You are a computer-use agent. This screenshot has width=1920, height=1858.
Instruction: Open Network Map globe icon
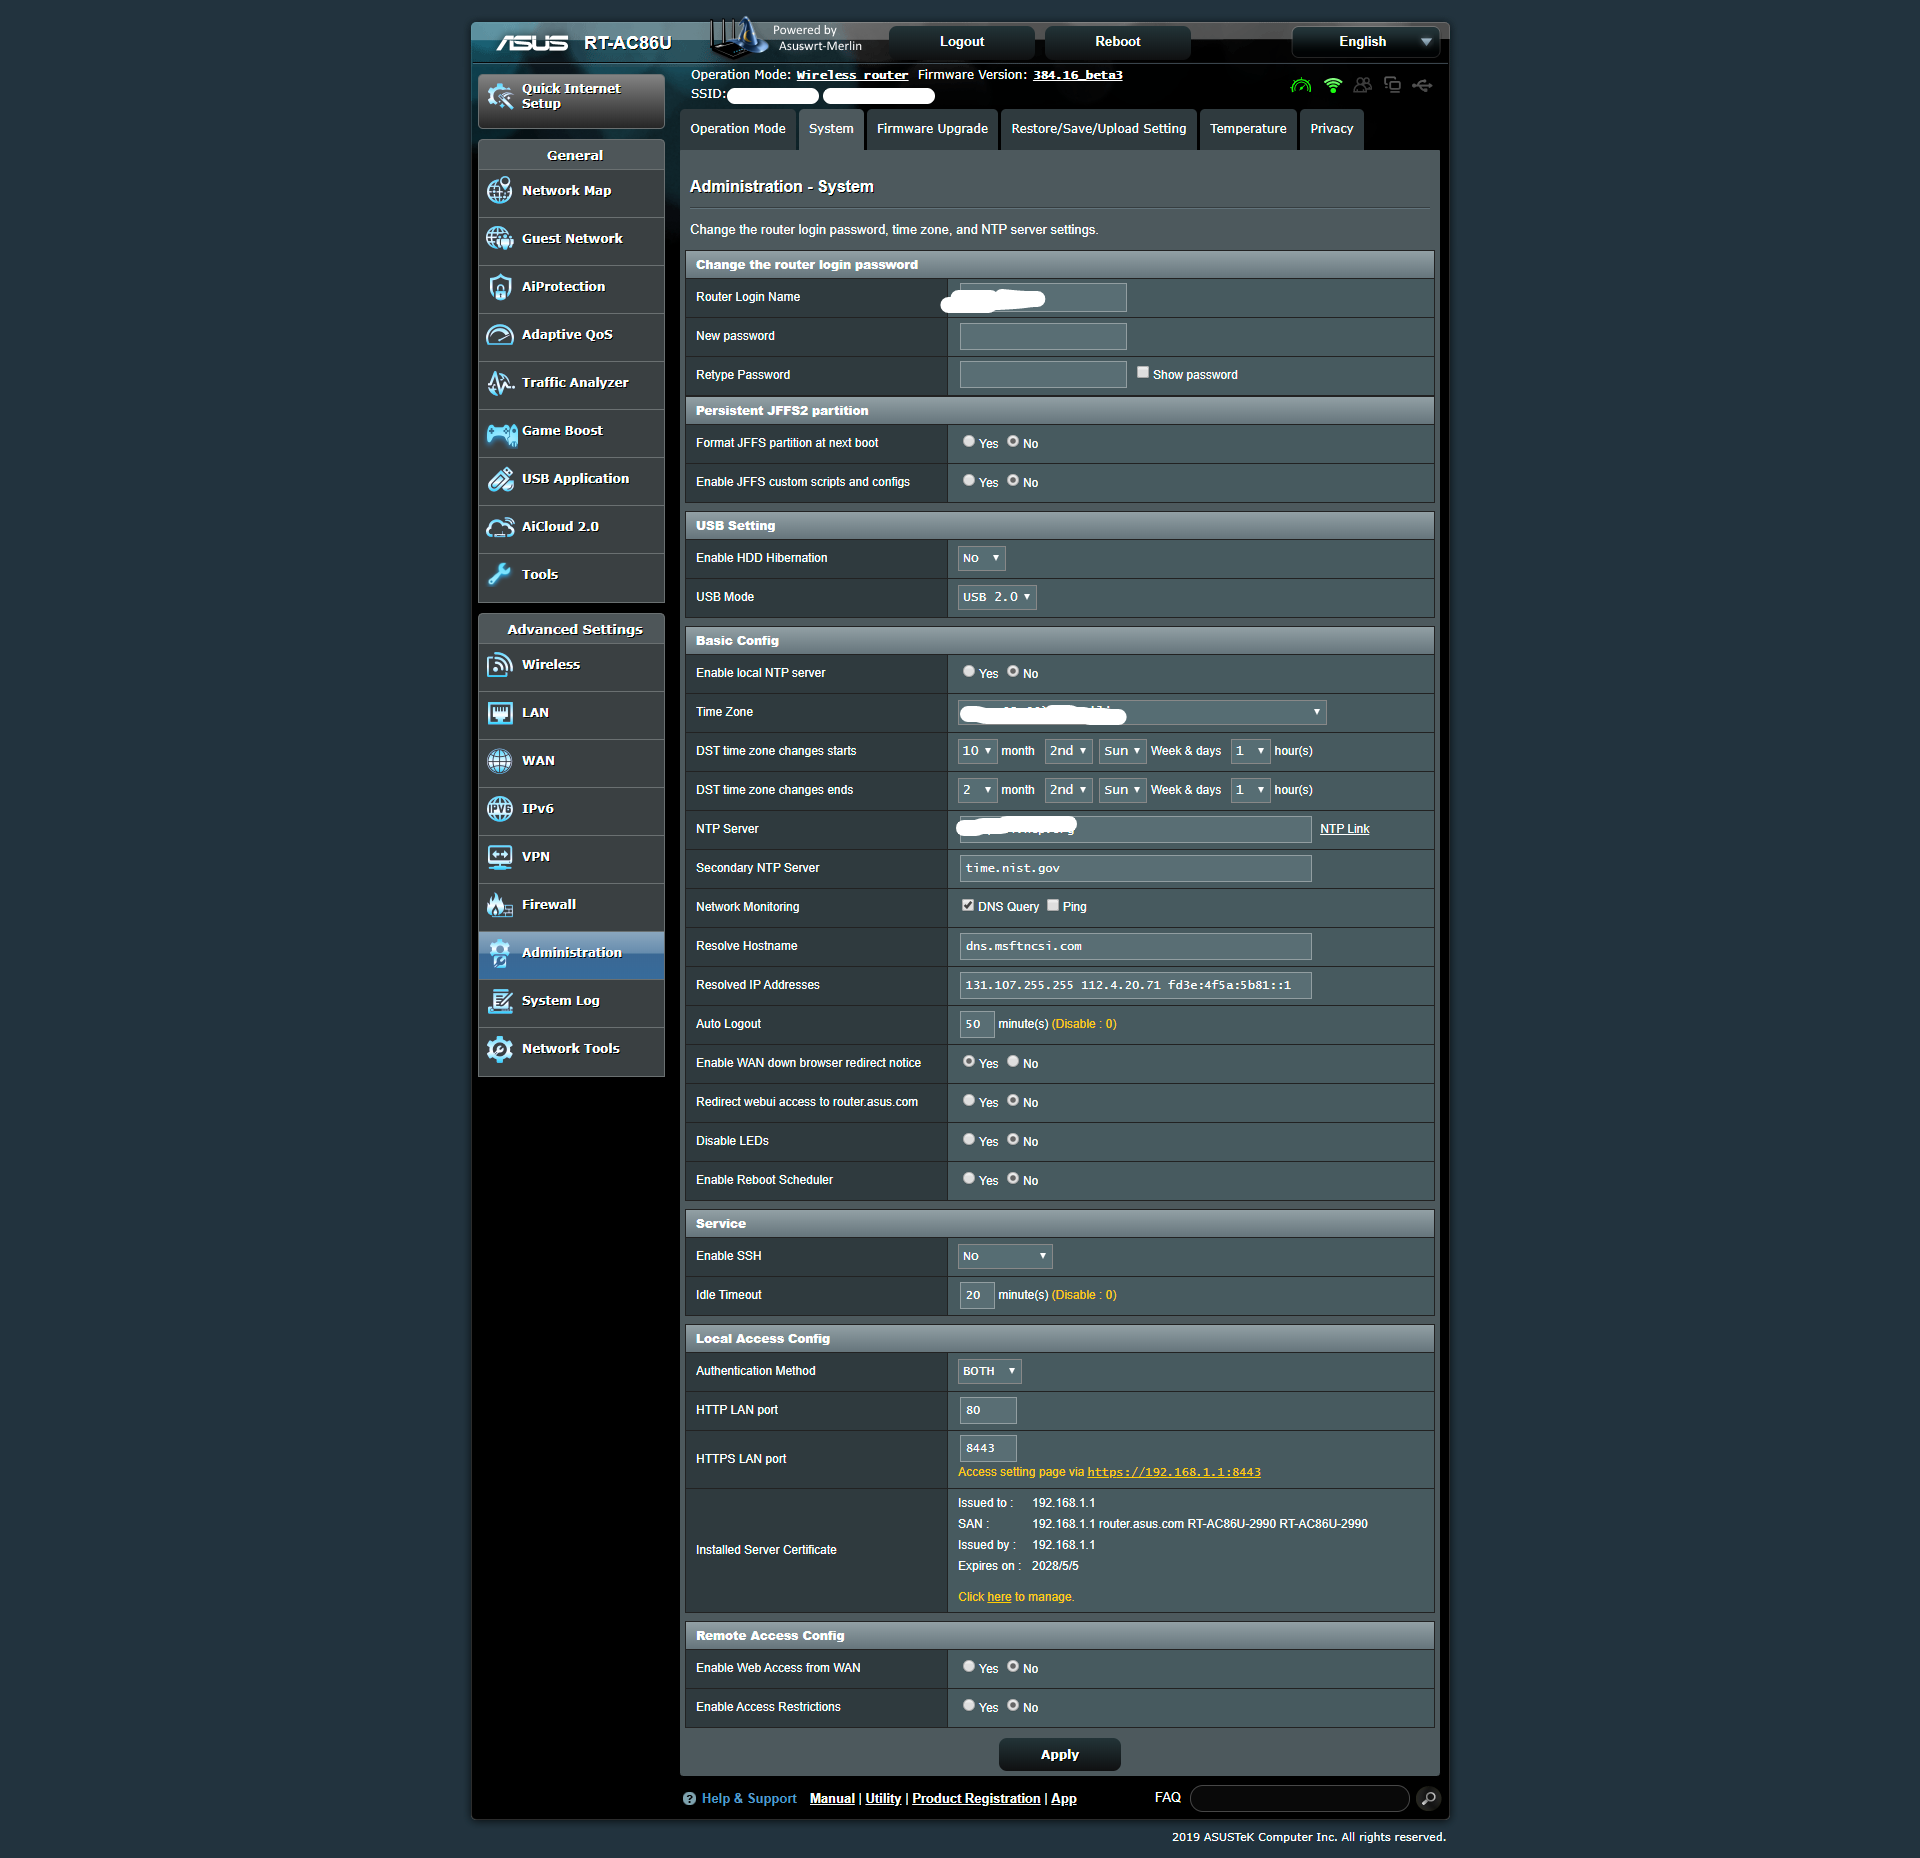pos(500,190)
